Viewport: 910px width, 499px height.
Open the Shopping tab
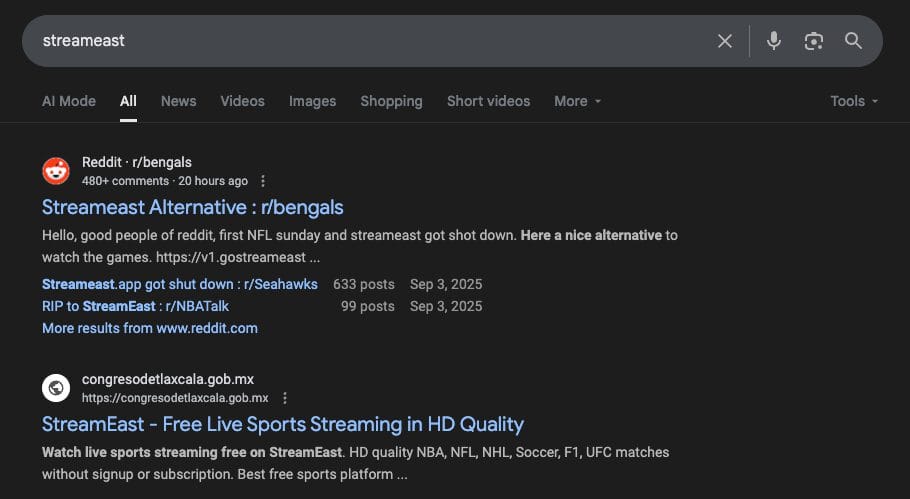[391, 101]
